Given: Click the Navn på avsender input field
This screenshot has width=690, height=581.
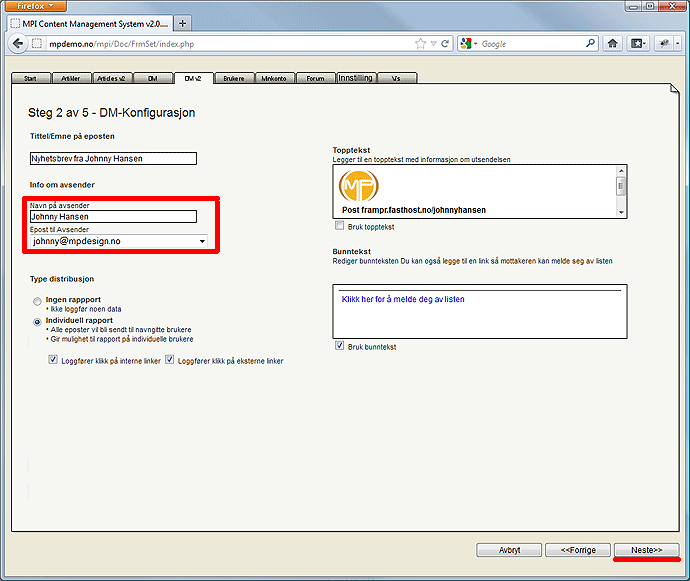Looking at the screenshot, I should click(x=113, y=217).
